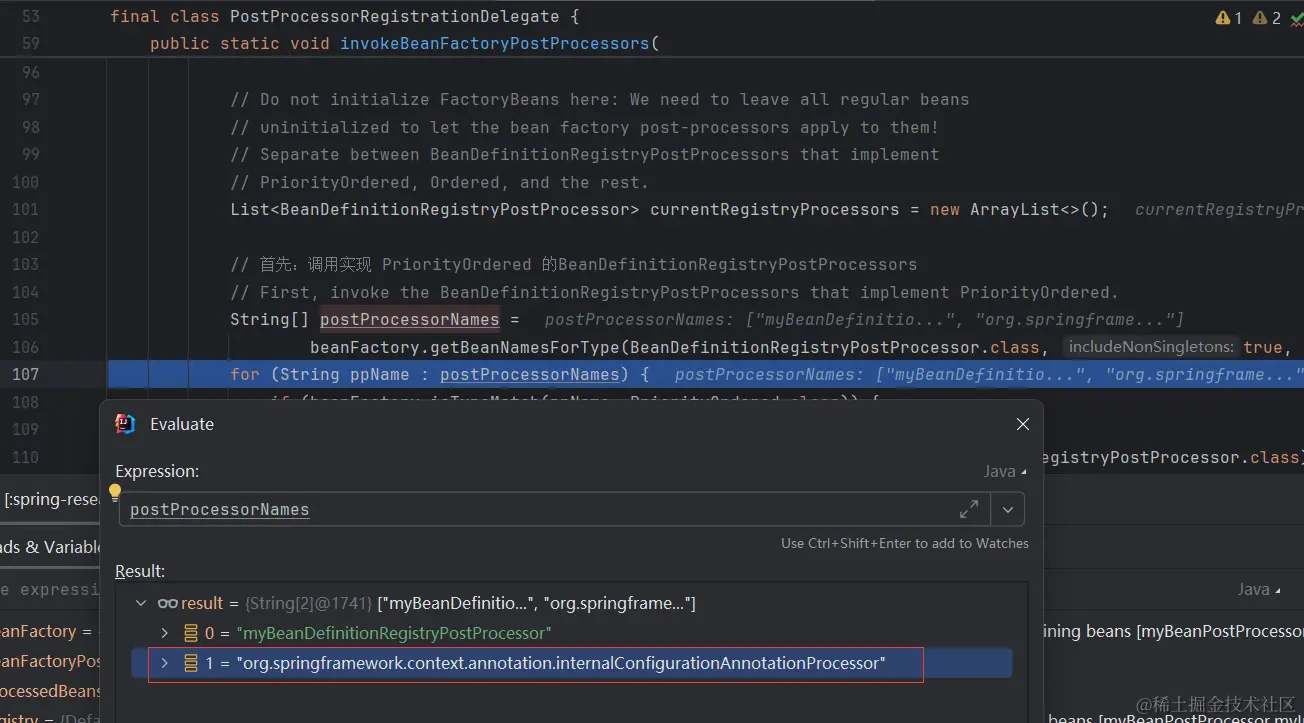
Task: Expand element 1 internalConfigurationAnnotationProcessor
Action: tap(165, 662)
